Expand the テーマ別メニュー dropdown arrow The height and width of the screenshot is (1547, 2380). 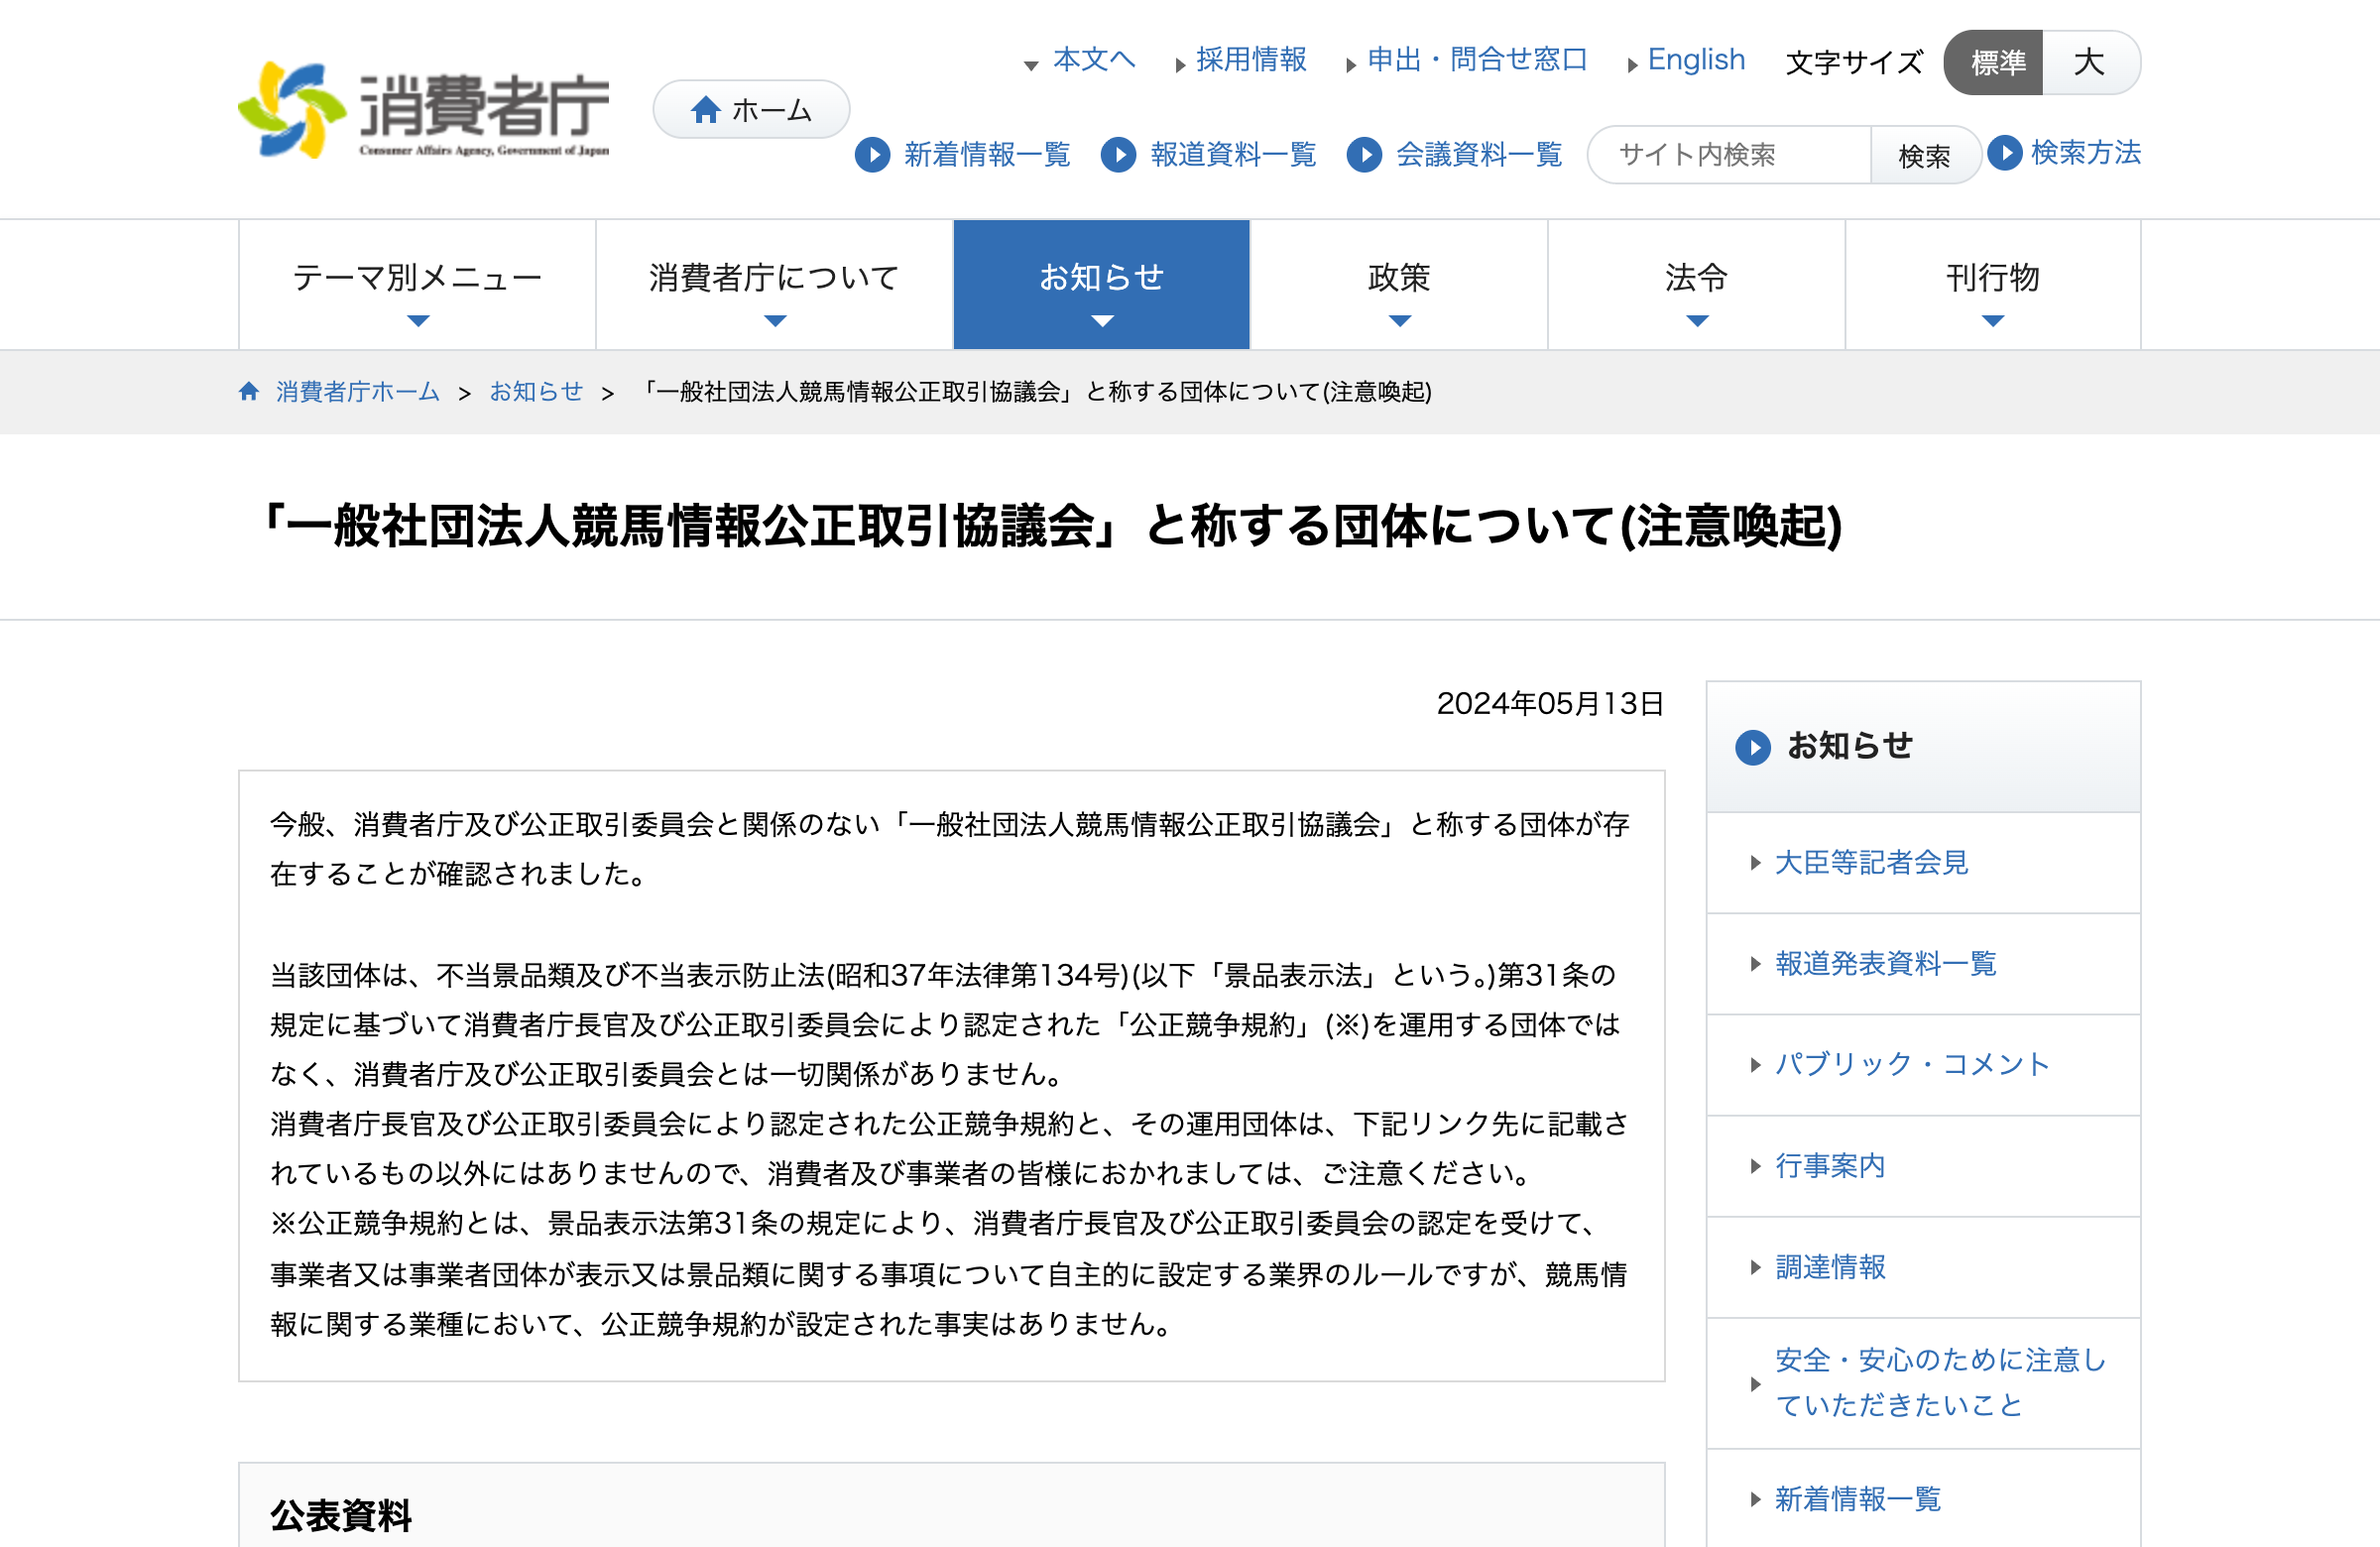click(418, 321)
